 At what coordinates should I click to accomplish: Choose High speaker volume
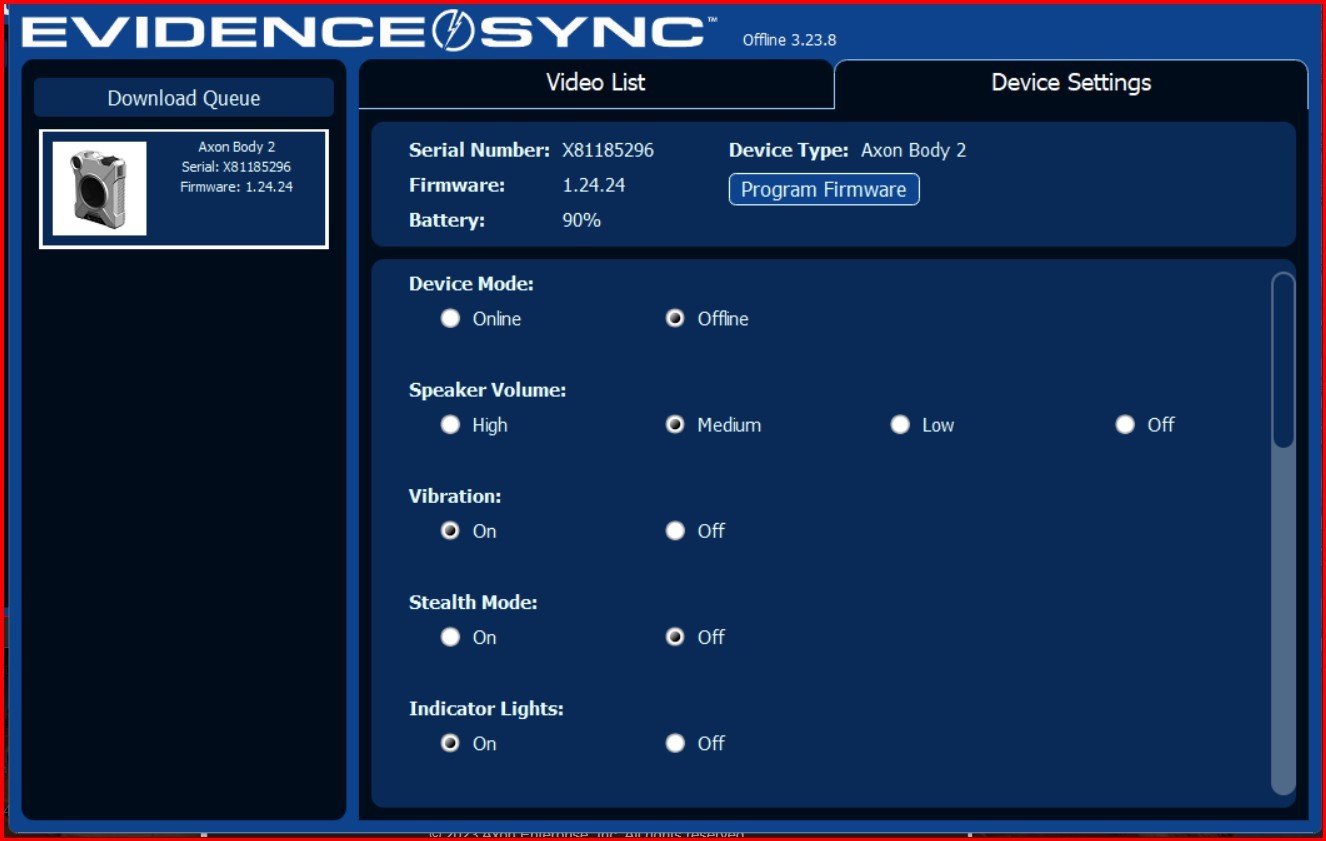[x=451, y=425]
